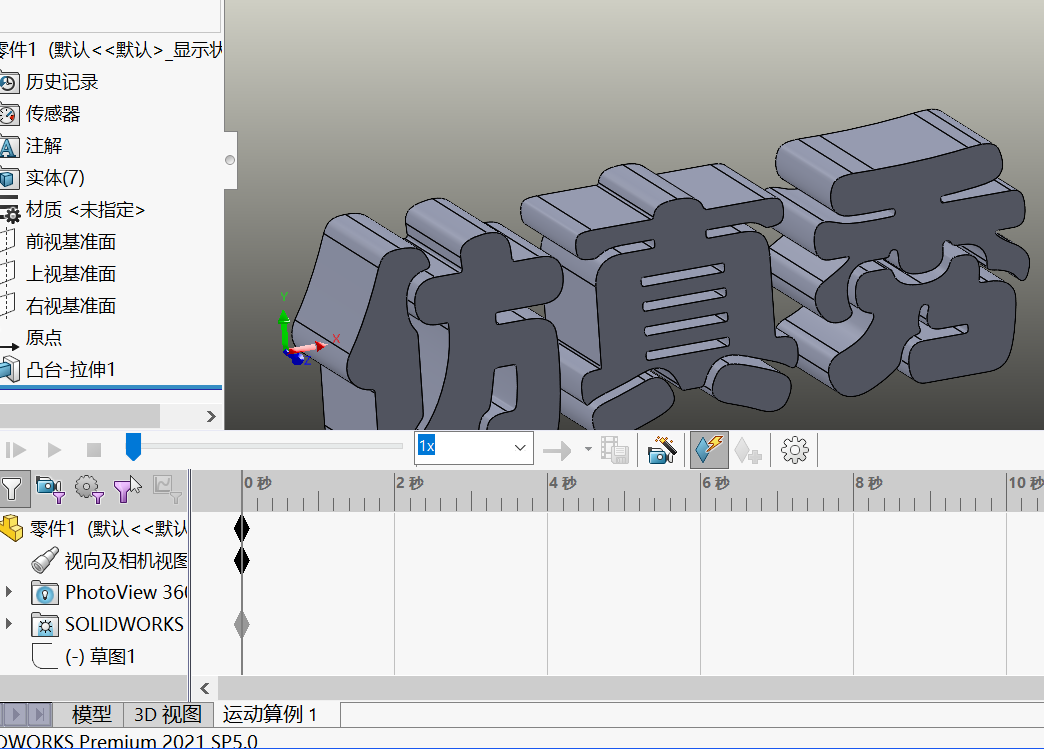Select the Filter Driving icon in MotionManager

(89, 489)
